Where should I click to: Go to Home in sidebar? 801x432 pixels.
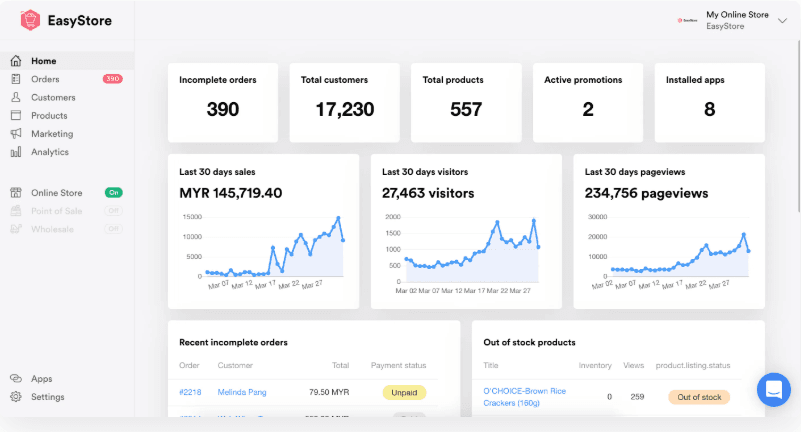pos(67,61)
